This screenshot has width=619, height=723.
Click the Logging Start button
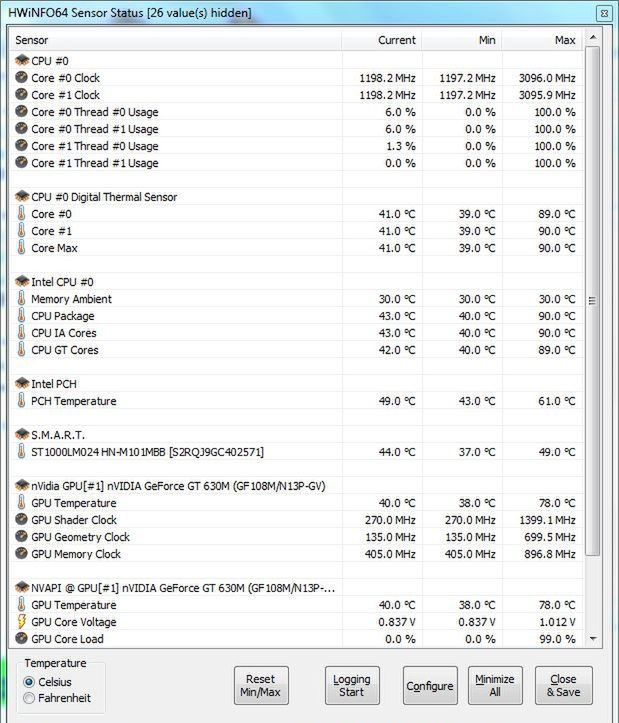click(x=352, y=685)
